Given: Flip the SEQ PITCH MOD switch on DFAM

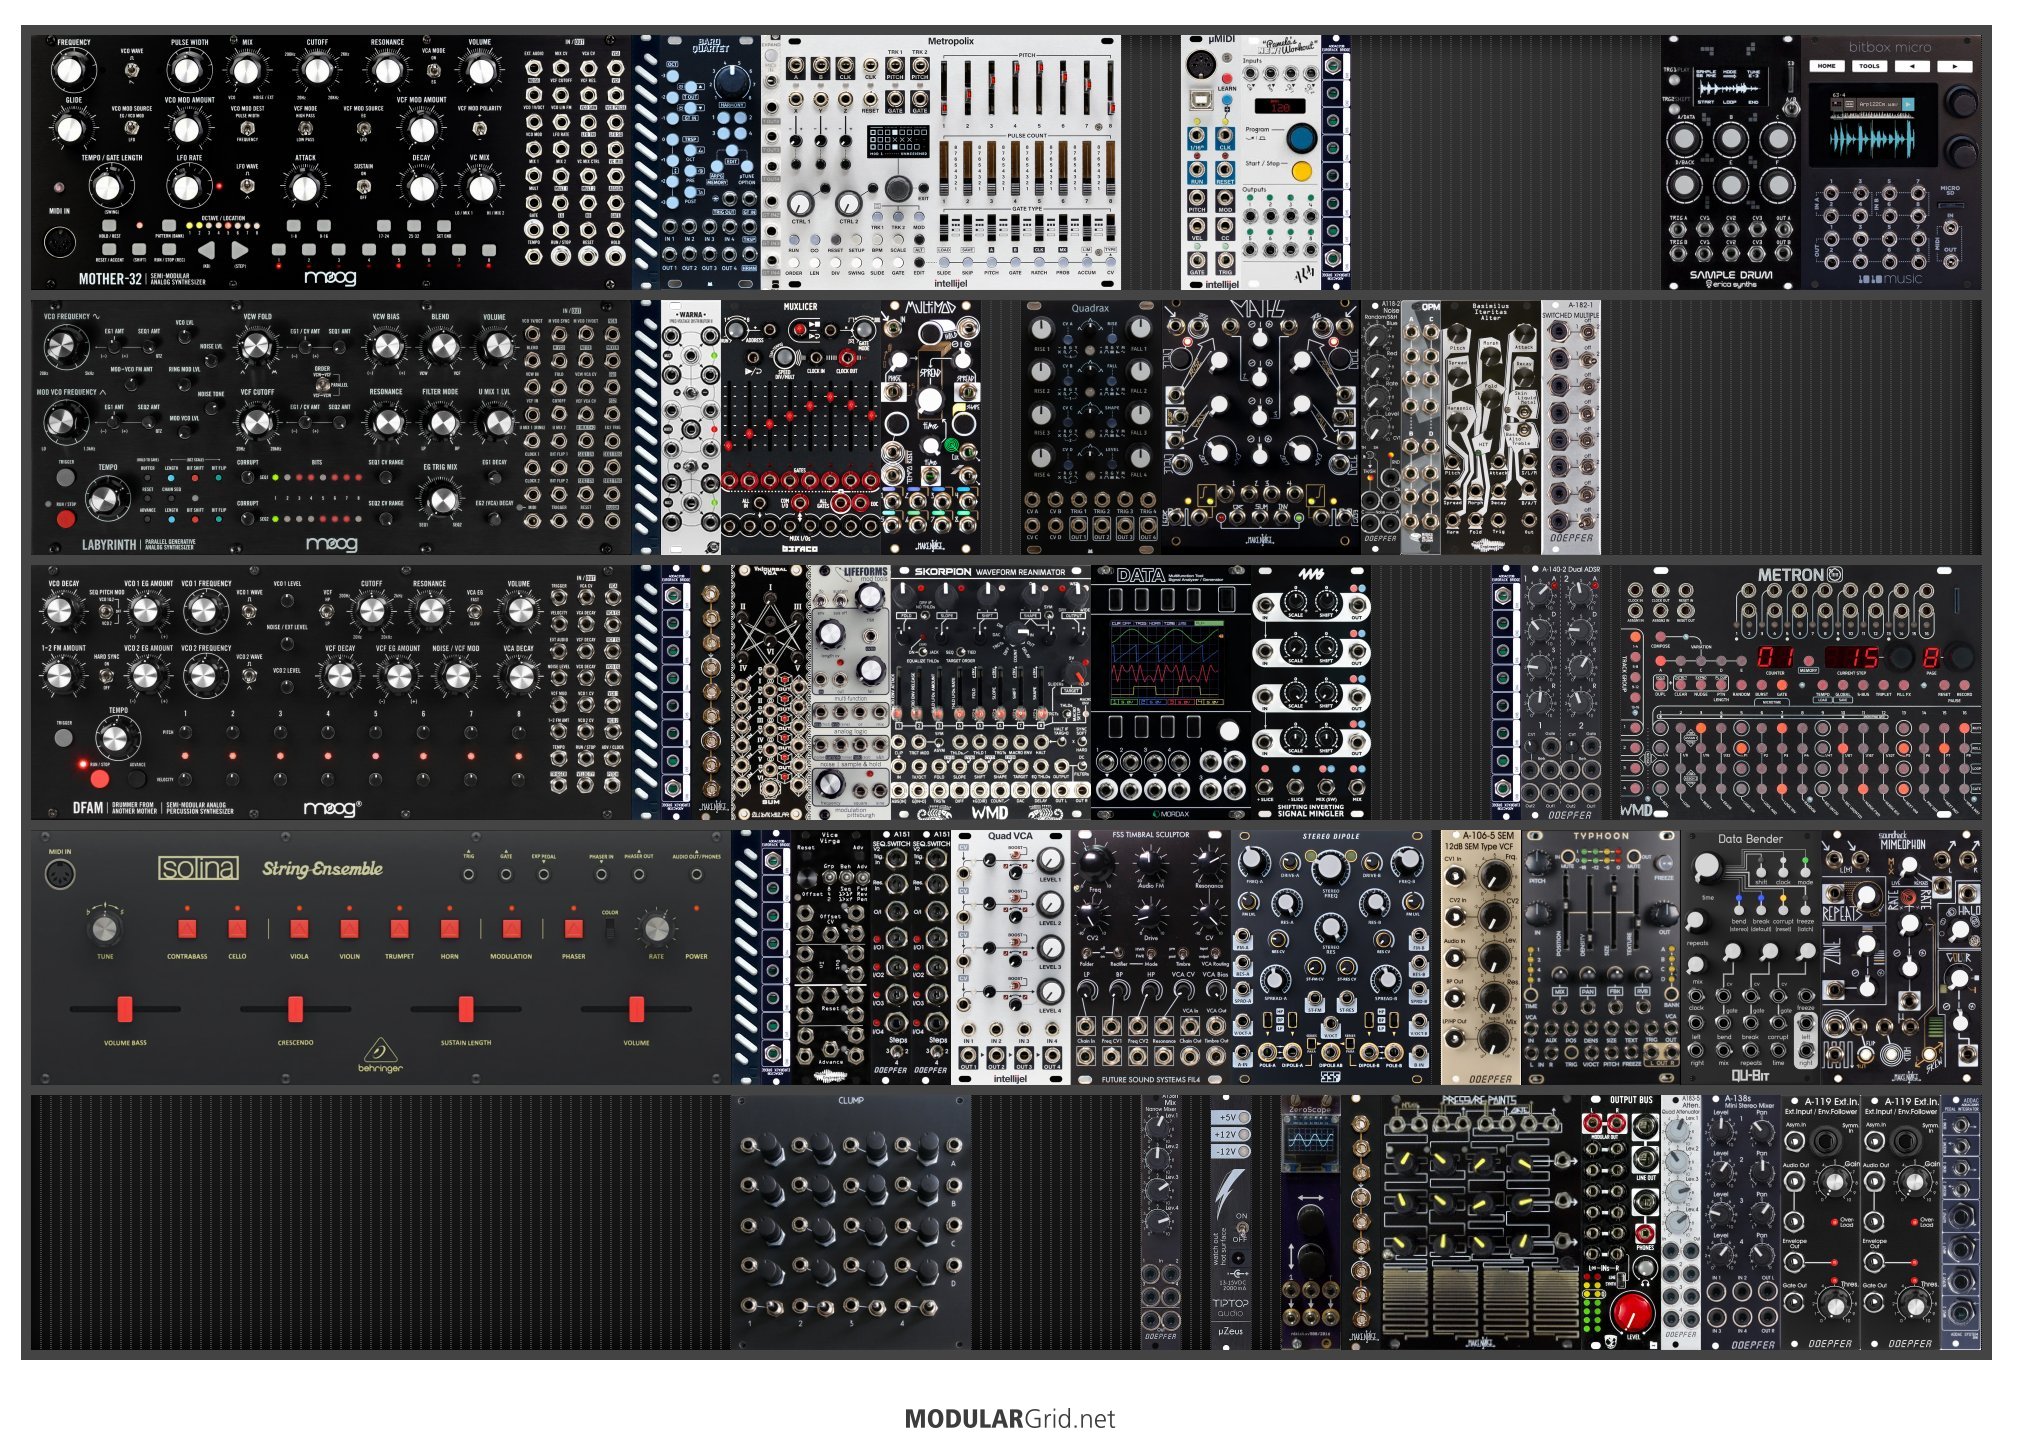Looking at the screenshot, I should point(106,610).
